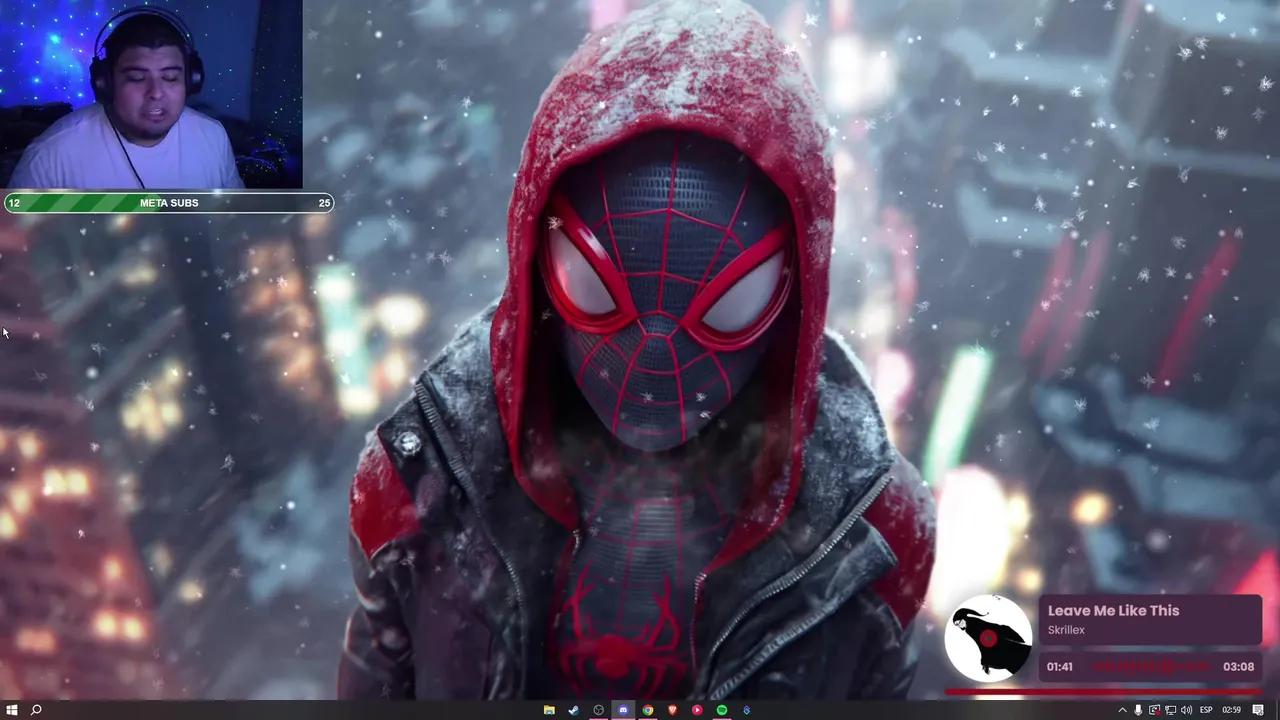Open the network tray icon
The width and height of the screenshot is (1280, 720).
1170,710
